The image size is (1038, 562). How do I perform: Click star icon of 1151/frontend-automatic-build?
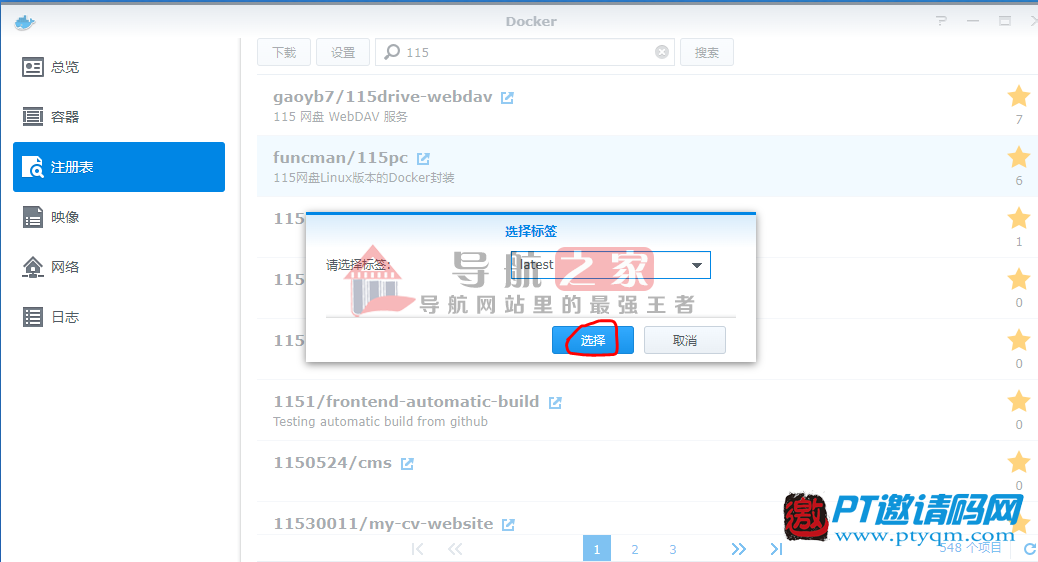click(1019, 401)
